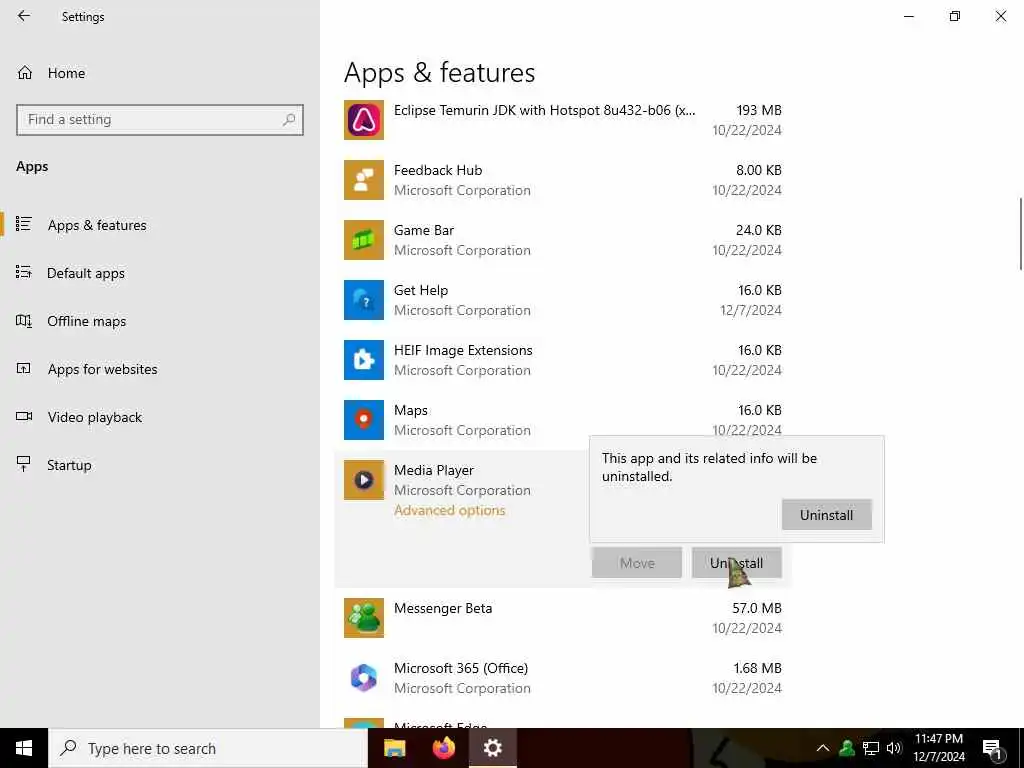Select Eclipse Temurin JDK entry name
The width and height of the screenshot is (1024, 768).
click(x=545, y=110)
